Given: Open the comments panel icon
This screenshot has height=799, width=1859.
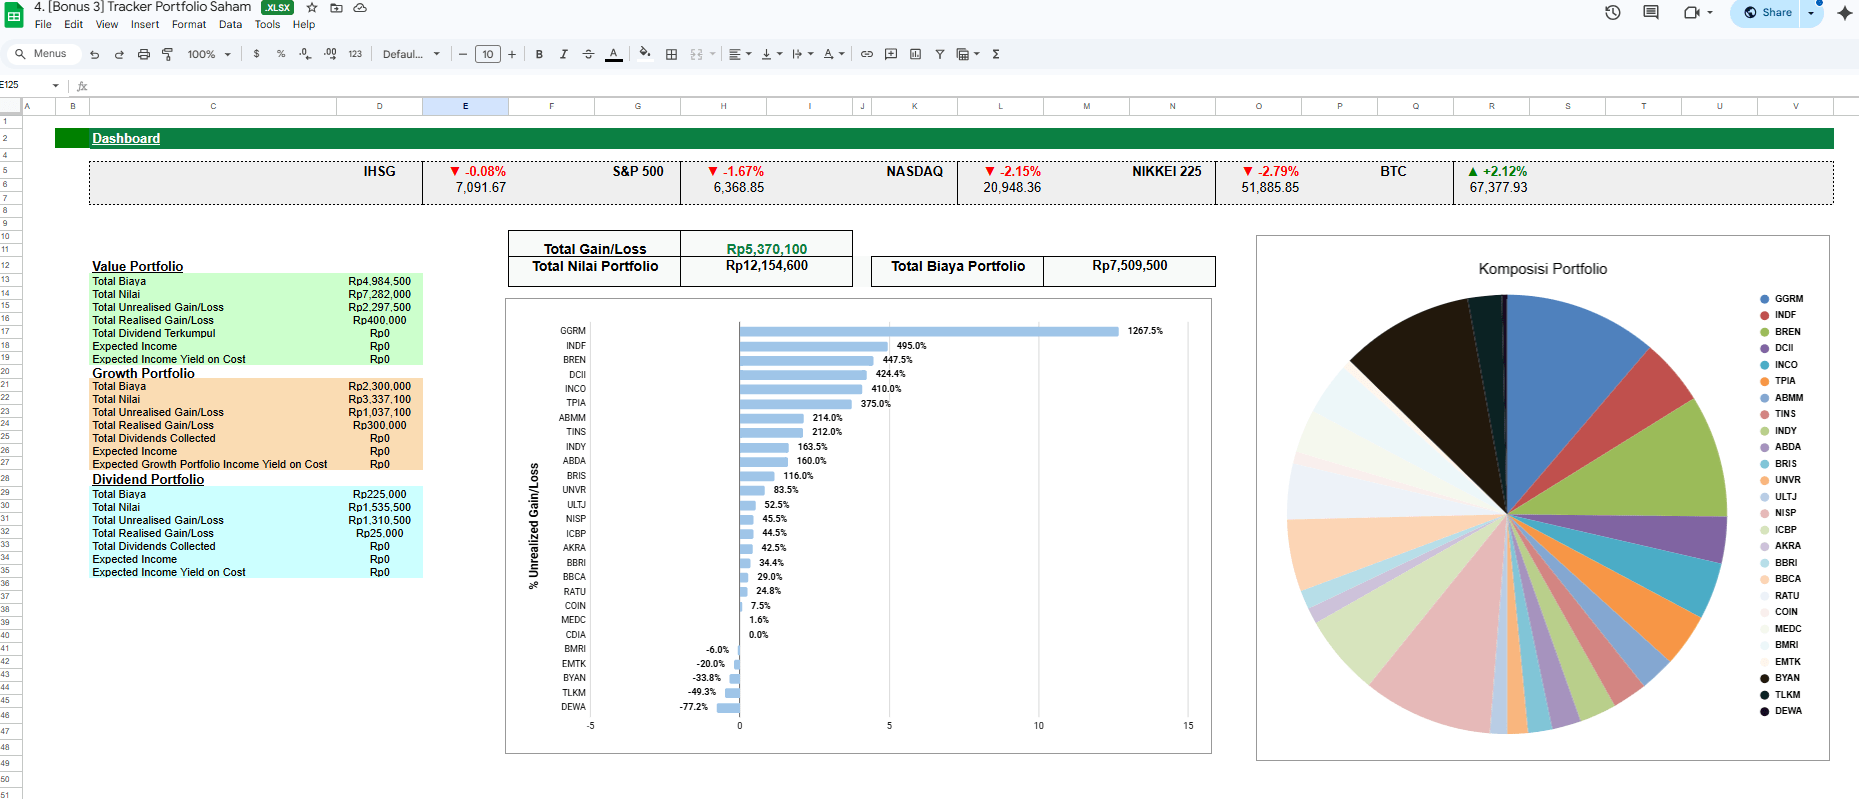Looking at the screenshot, I should click(x=1651, y=13).
